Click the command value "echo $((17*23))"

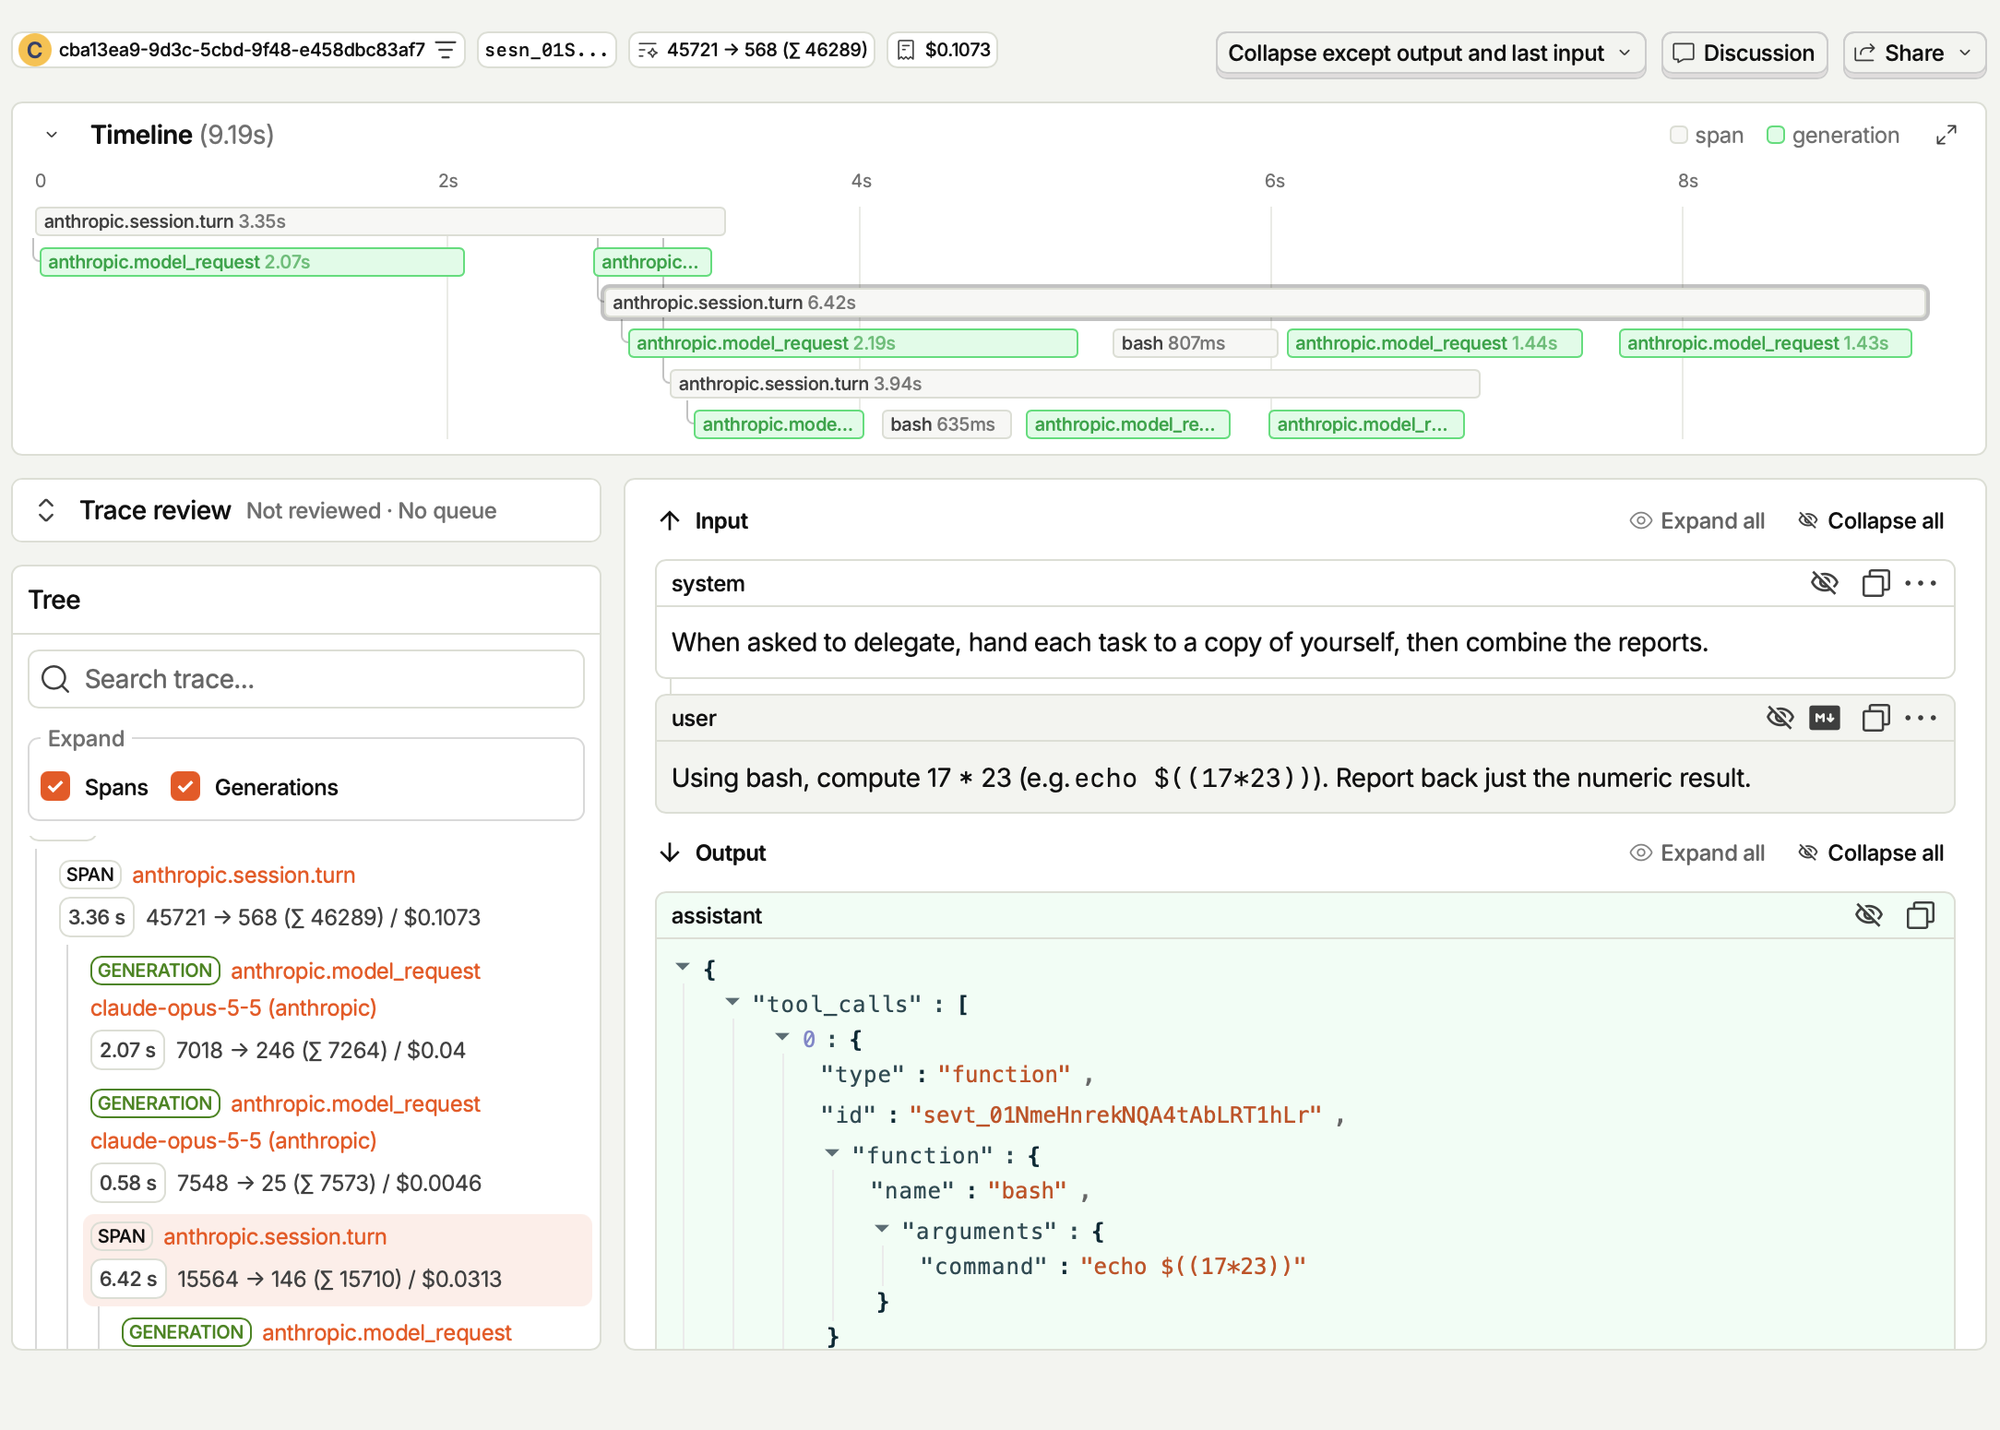pos(1193,1267)
